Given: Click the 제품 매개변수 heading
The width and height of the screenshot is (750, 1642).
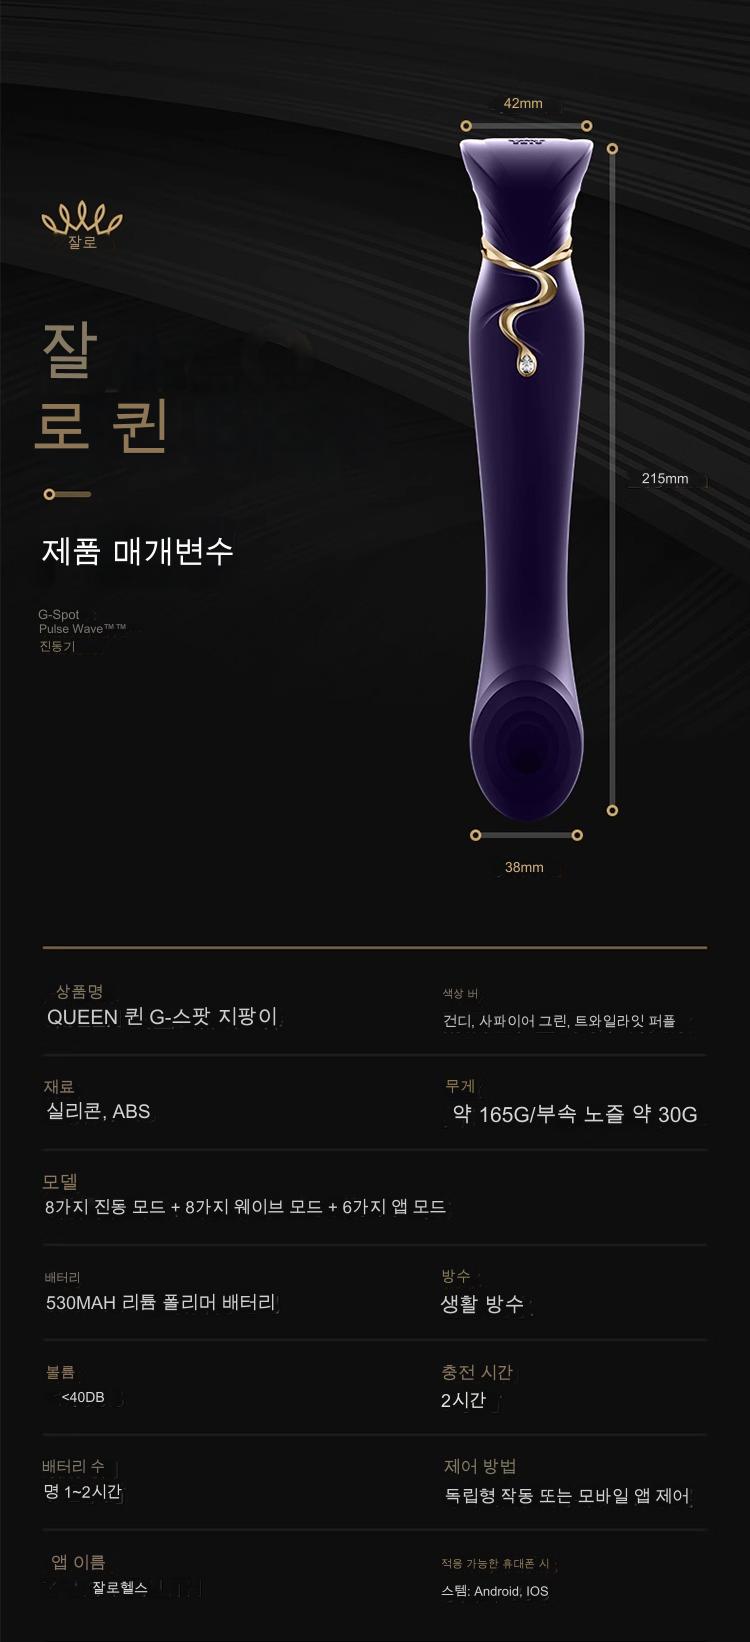Looking at the screenshot, I should pyautogui.click(x=138, y=551).
